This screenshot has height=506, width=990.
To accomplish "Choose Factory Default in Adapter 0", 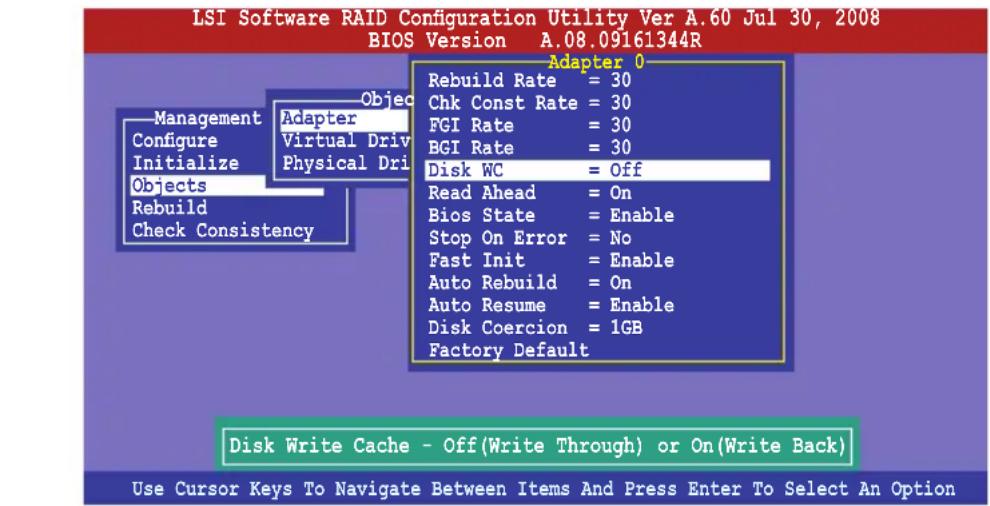I will (x=508, y=350).
